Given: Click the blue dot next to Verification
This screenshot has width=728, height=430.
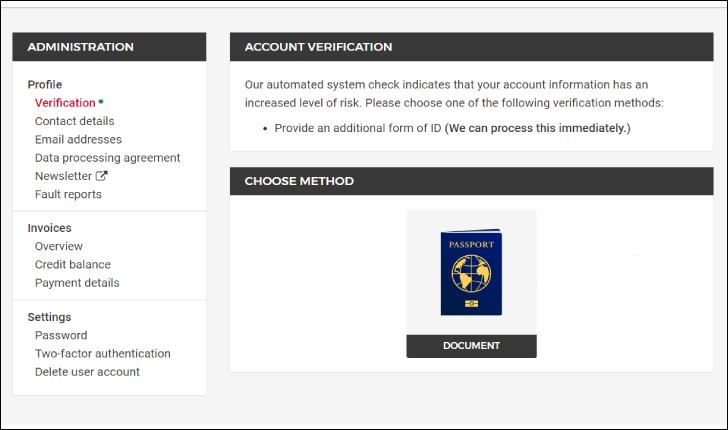Looking at the screenshot, I should click(101, 102).
